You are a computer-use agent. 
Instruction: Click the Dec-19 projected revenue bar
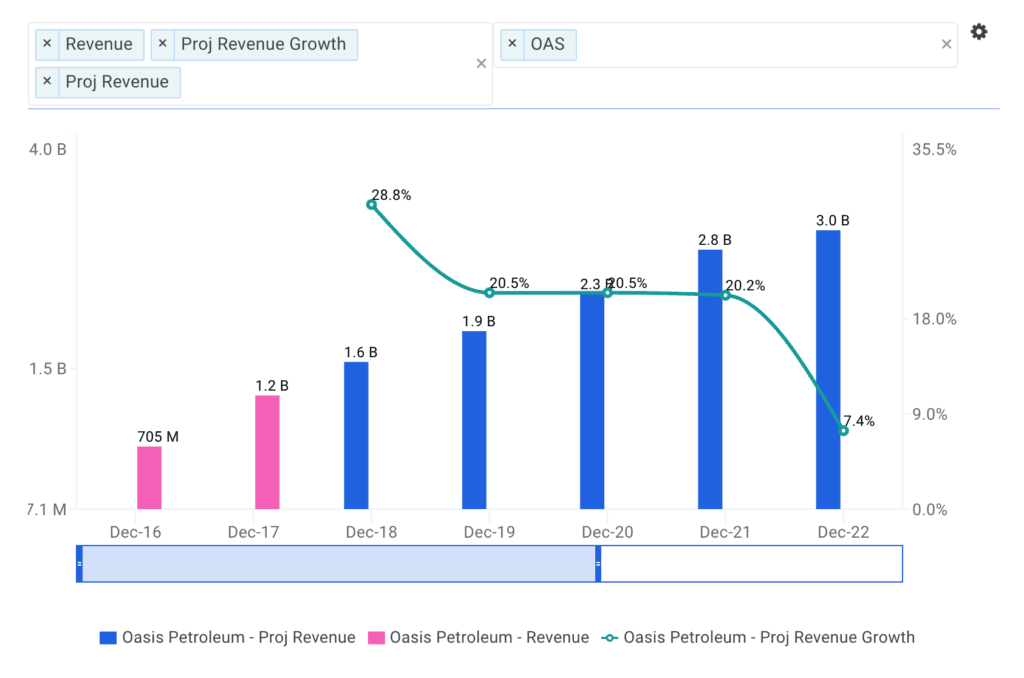pos(474,420)
